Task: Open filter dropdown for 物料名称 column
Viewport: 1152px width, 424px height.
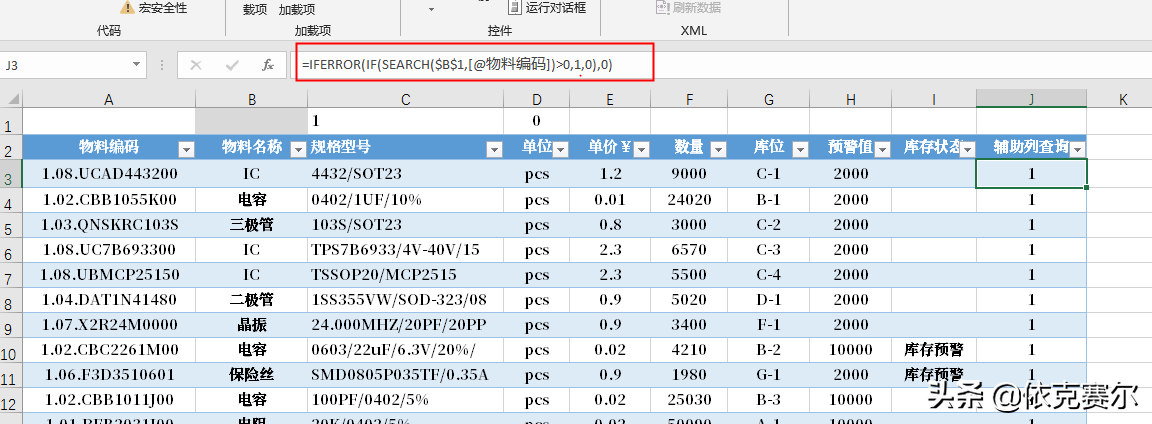Action: click(298, 149)
